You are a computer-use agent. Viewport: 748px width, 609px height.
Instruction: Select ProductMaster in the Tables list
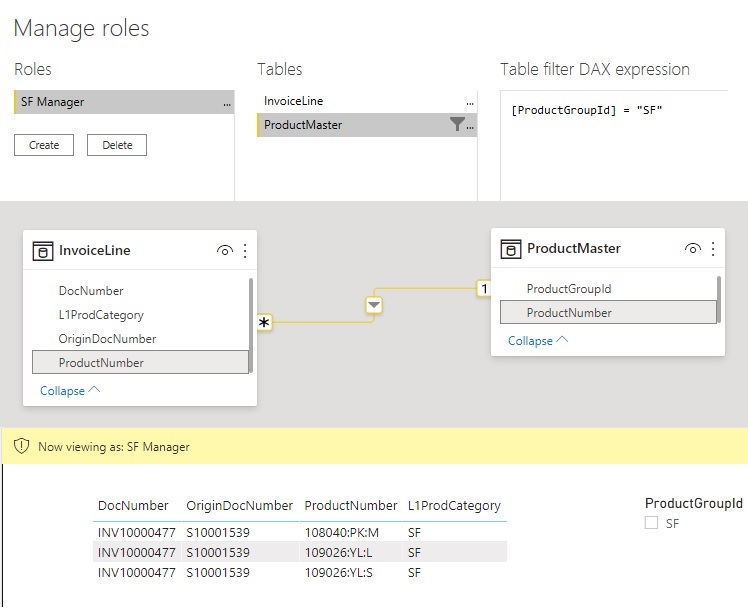pyautogui.click(x=366, y=125)
